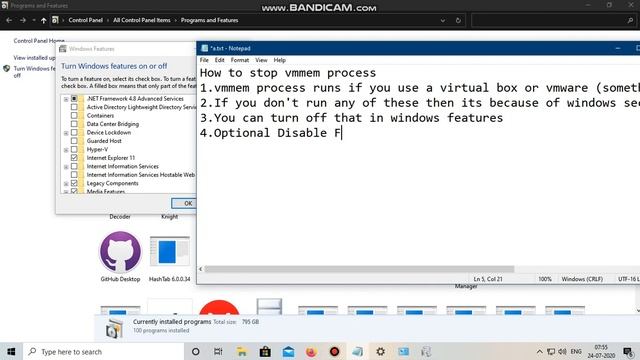Click the Windows Features dialog title icon
This screenshot has height=360, width=640.
[x=62, y=49]
